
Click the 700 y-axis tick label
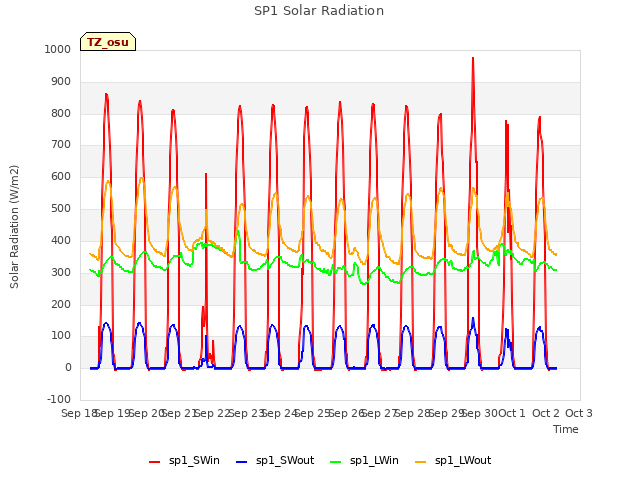coord(61,144)
